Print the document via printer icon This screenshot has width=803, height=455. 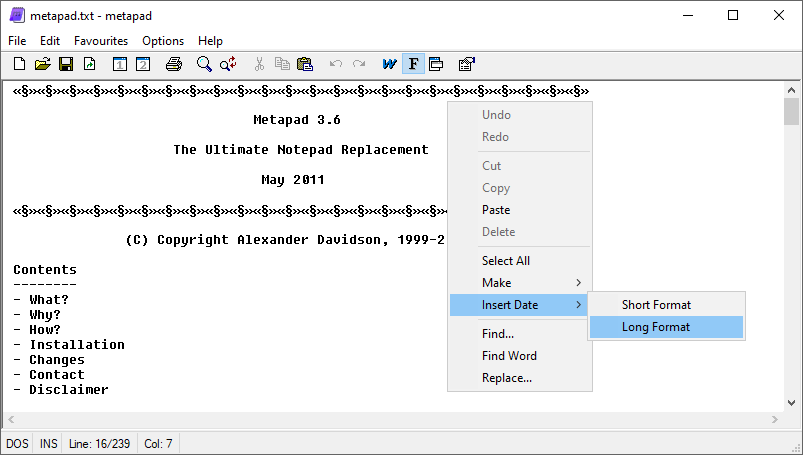(x=174, y=64)
